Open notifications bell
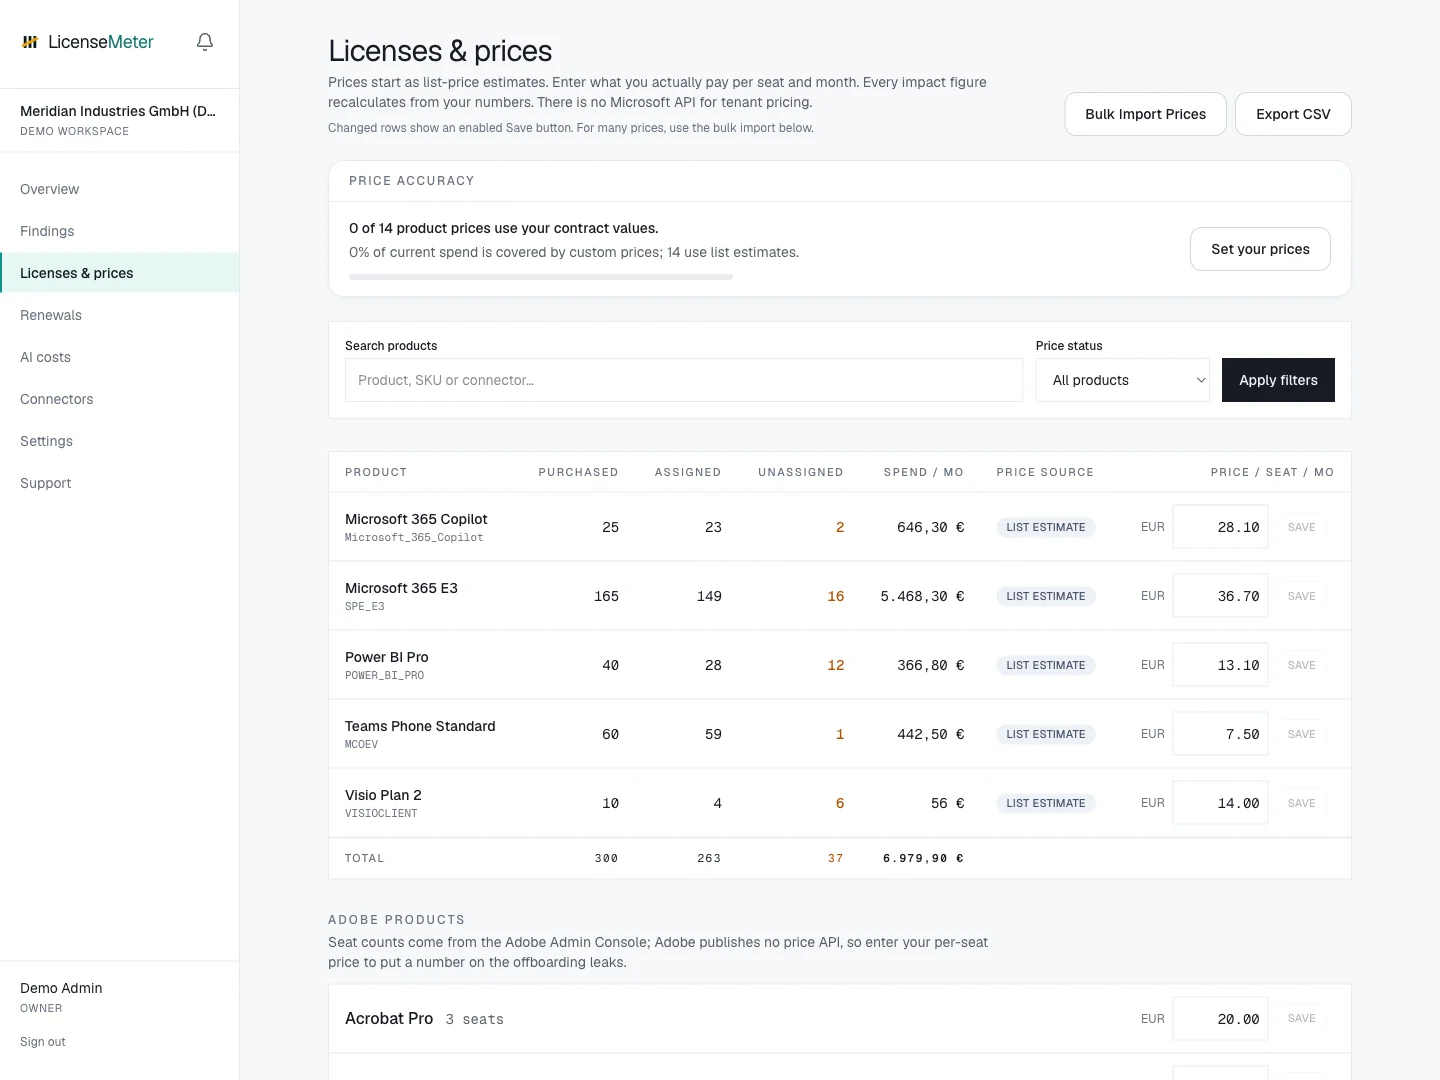The image size is (1440, 1080). (x=205, y=42)
